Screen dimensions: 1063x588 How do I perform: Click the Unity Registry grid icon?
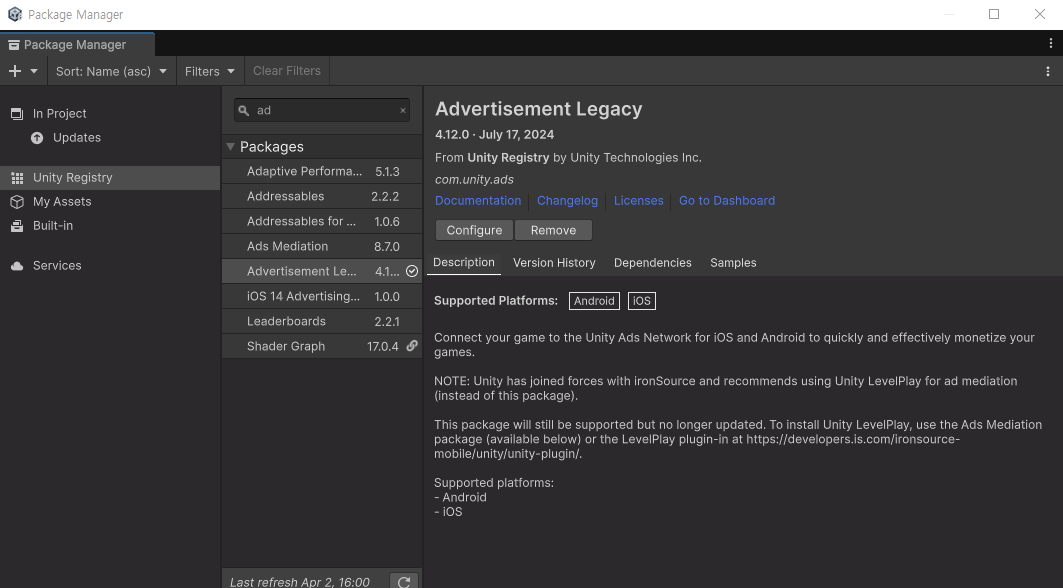click(x=17, y=178)
